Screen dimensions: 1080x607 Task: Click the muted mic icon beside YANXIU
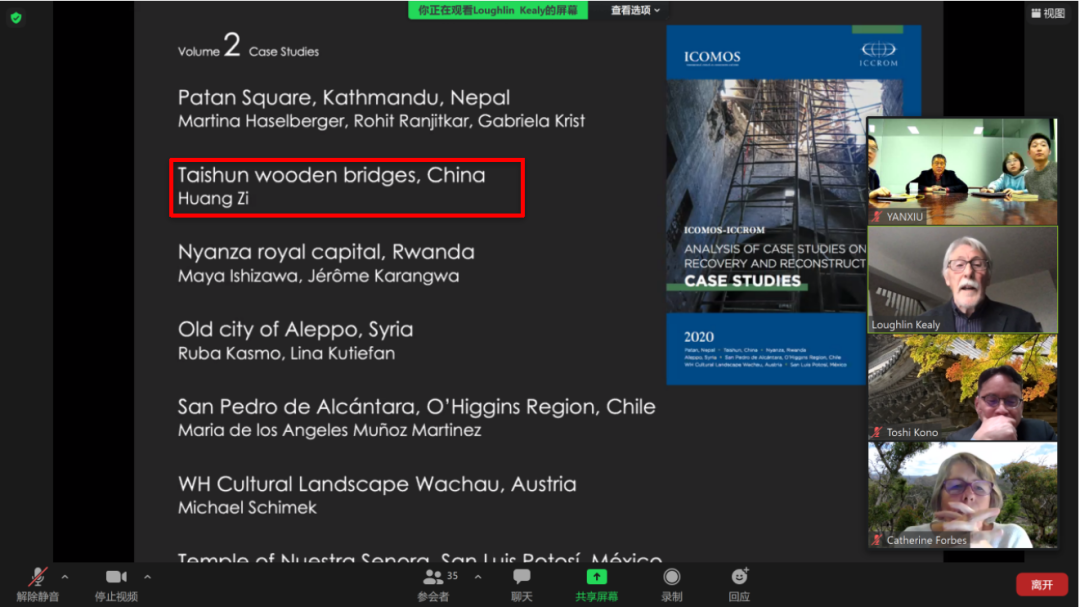point(877,216)
